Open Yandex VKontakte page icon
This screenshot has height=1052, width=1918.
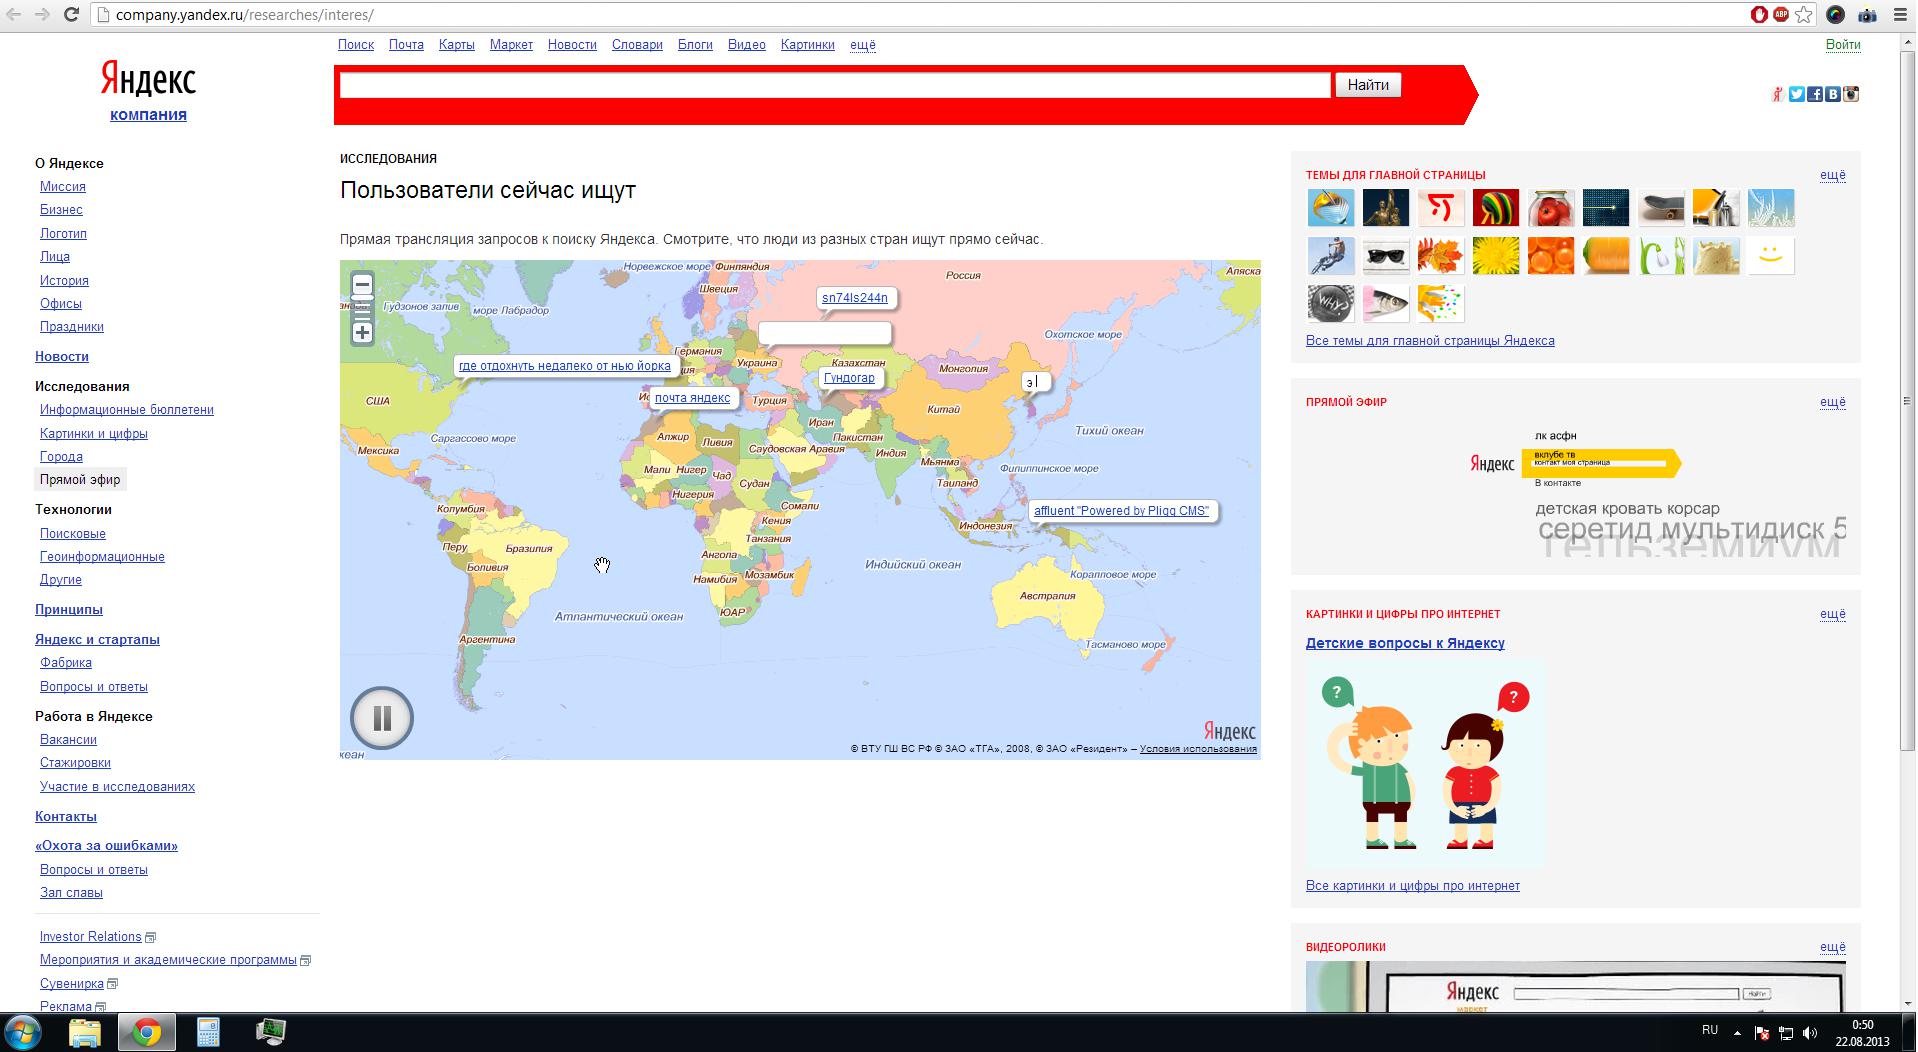click(1833, 94)
